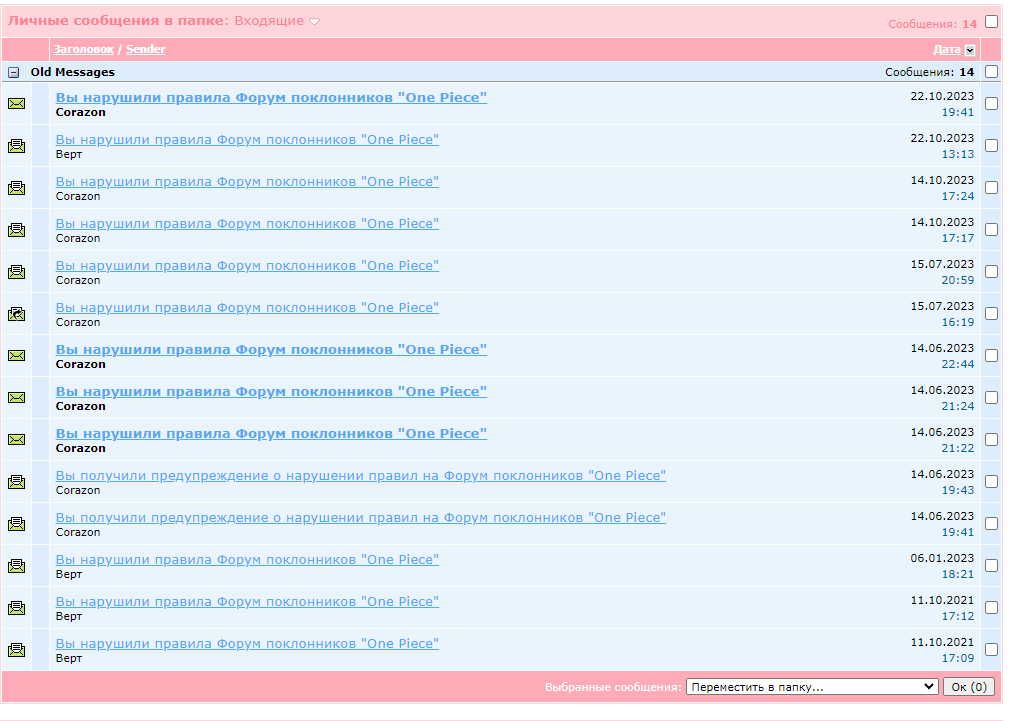Viewport: 1015px width, 721px height.
Task: Tick the checkbox for message 14.10.2023 17:17
Action: [991, 230]
